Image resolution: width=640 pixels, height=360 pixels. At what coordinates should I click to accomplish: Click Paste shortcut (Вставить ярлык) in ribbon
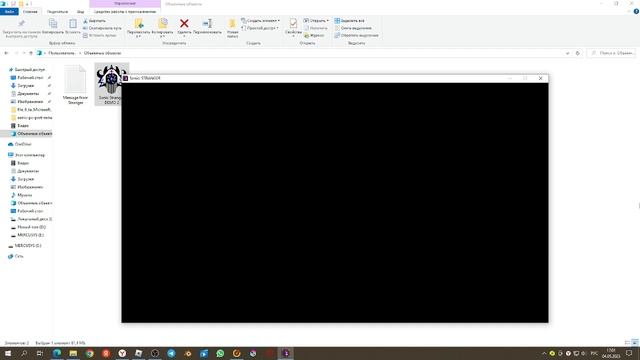[100, 36]
